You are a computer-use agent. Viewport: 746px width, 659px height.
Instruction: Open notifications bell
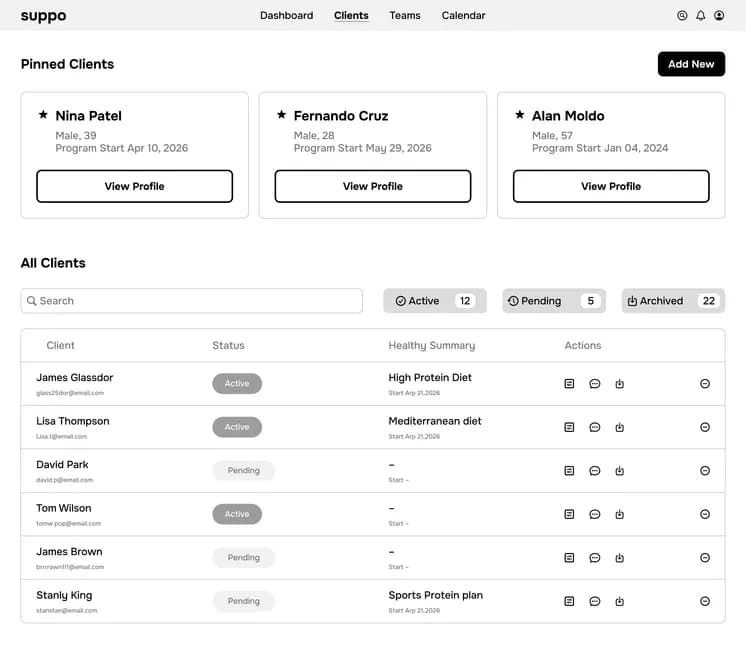[700, 16]
